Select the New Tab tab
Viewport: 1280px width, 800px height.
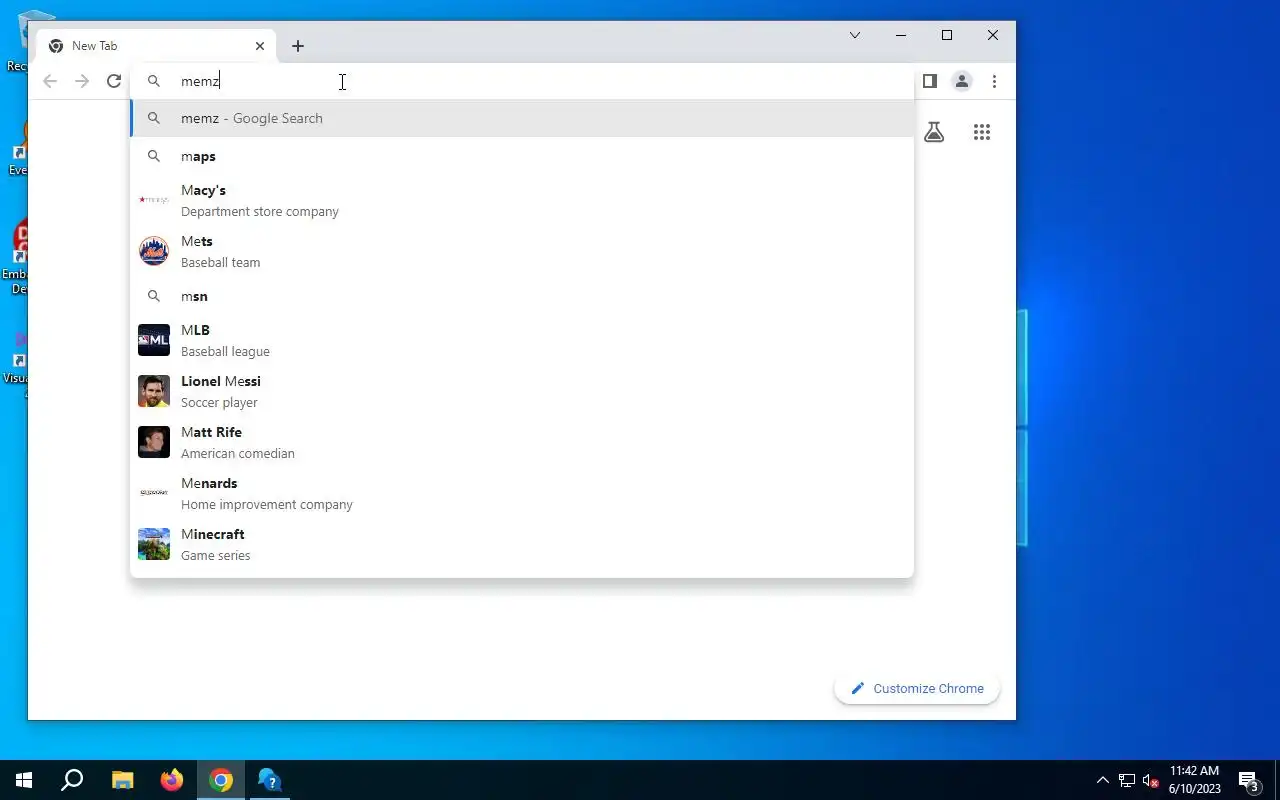158,46
